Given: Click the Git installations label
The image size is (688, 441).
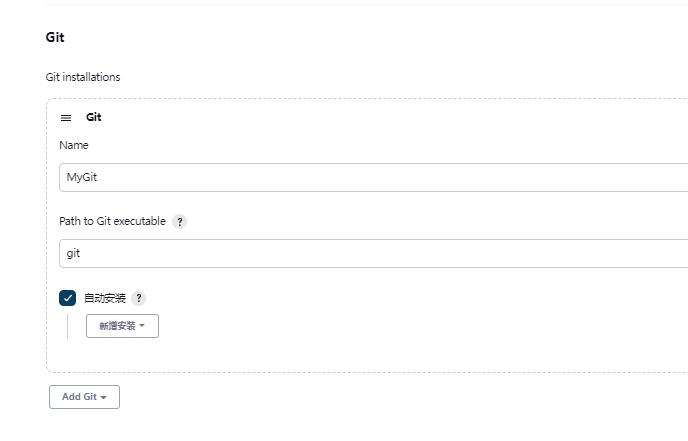Looking at the screenshot, I should (83, 77).
